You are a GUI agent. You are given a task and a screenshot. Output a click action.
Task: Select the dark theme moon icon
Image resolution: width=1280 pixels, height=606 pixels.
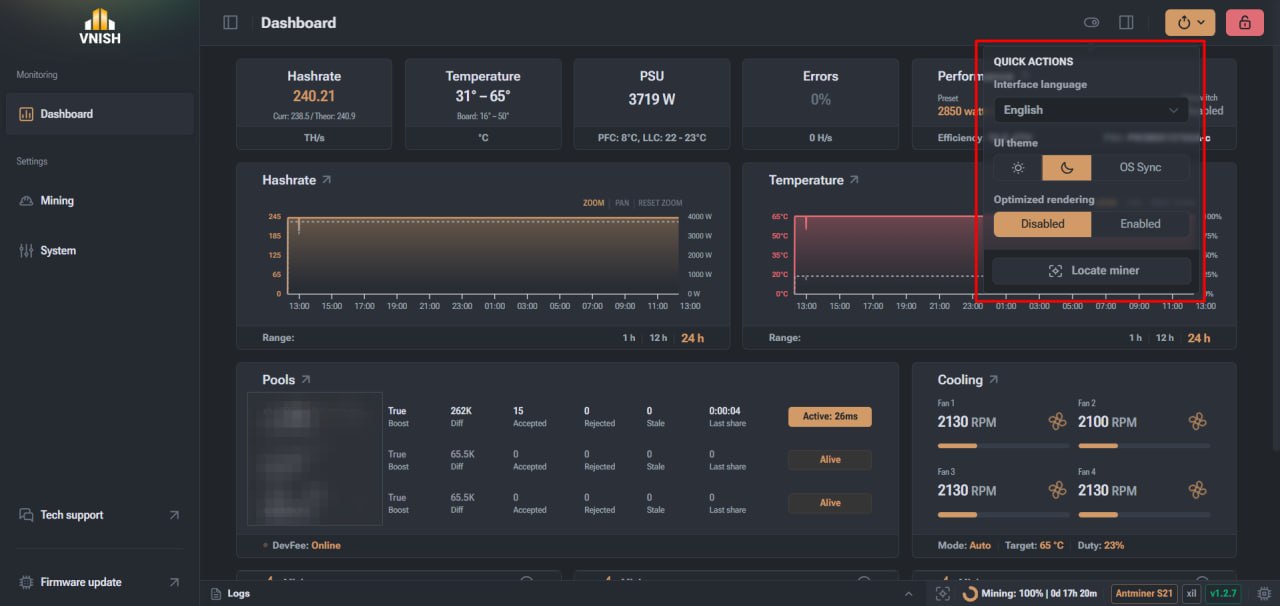[1067, 167]
